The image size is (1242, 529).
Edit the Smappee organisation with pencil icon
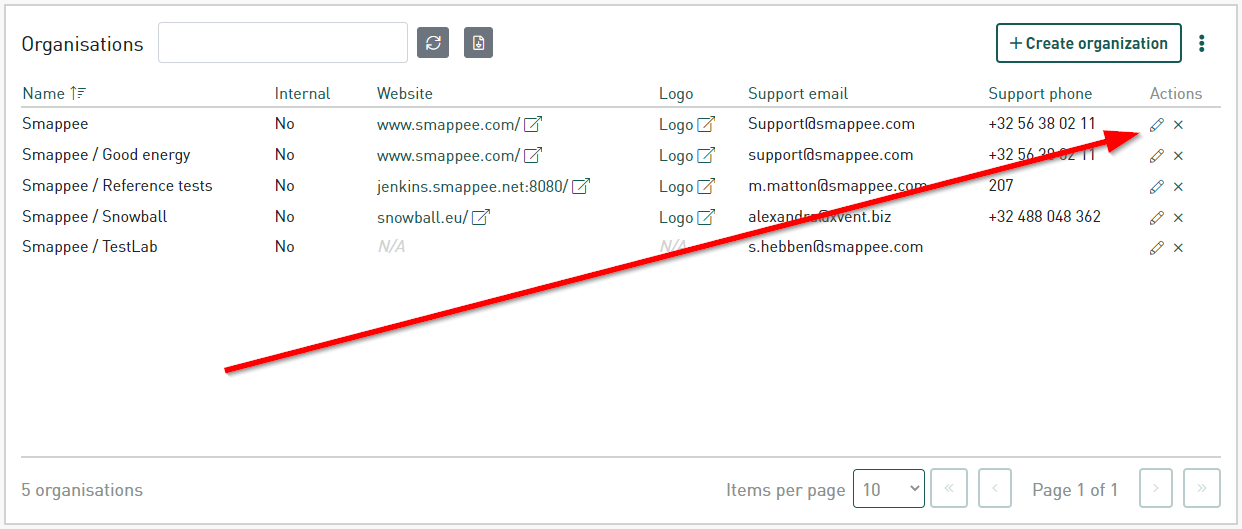1157,125
